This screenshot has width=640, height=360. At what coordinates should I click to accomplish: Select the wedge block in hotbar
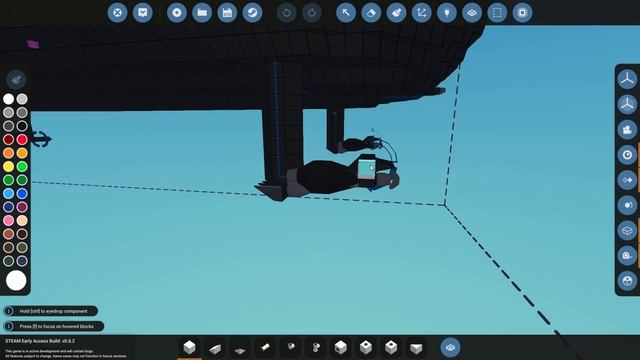[215, 348]
